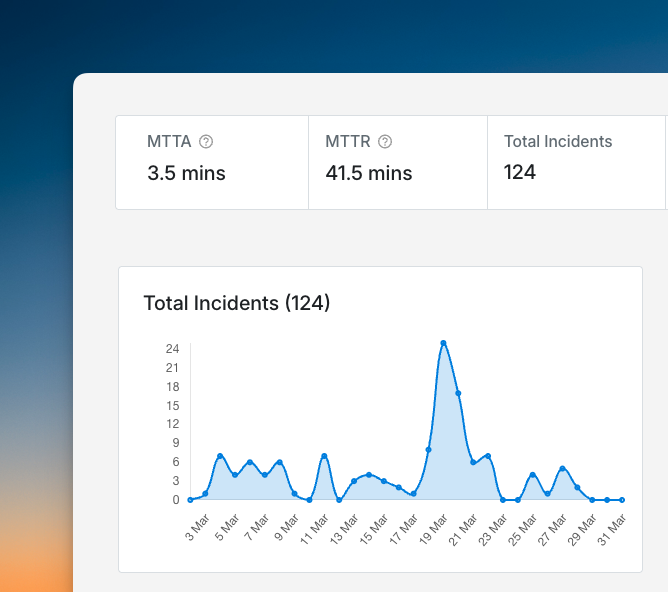The height and width of the screenshot is (592, 668).
Task: Click the '11 Mar' x-axis label
Action: [x=314, y=529]
